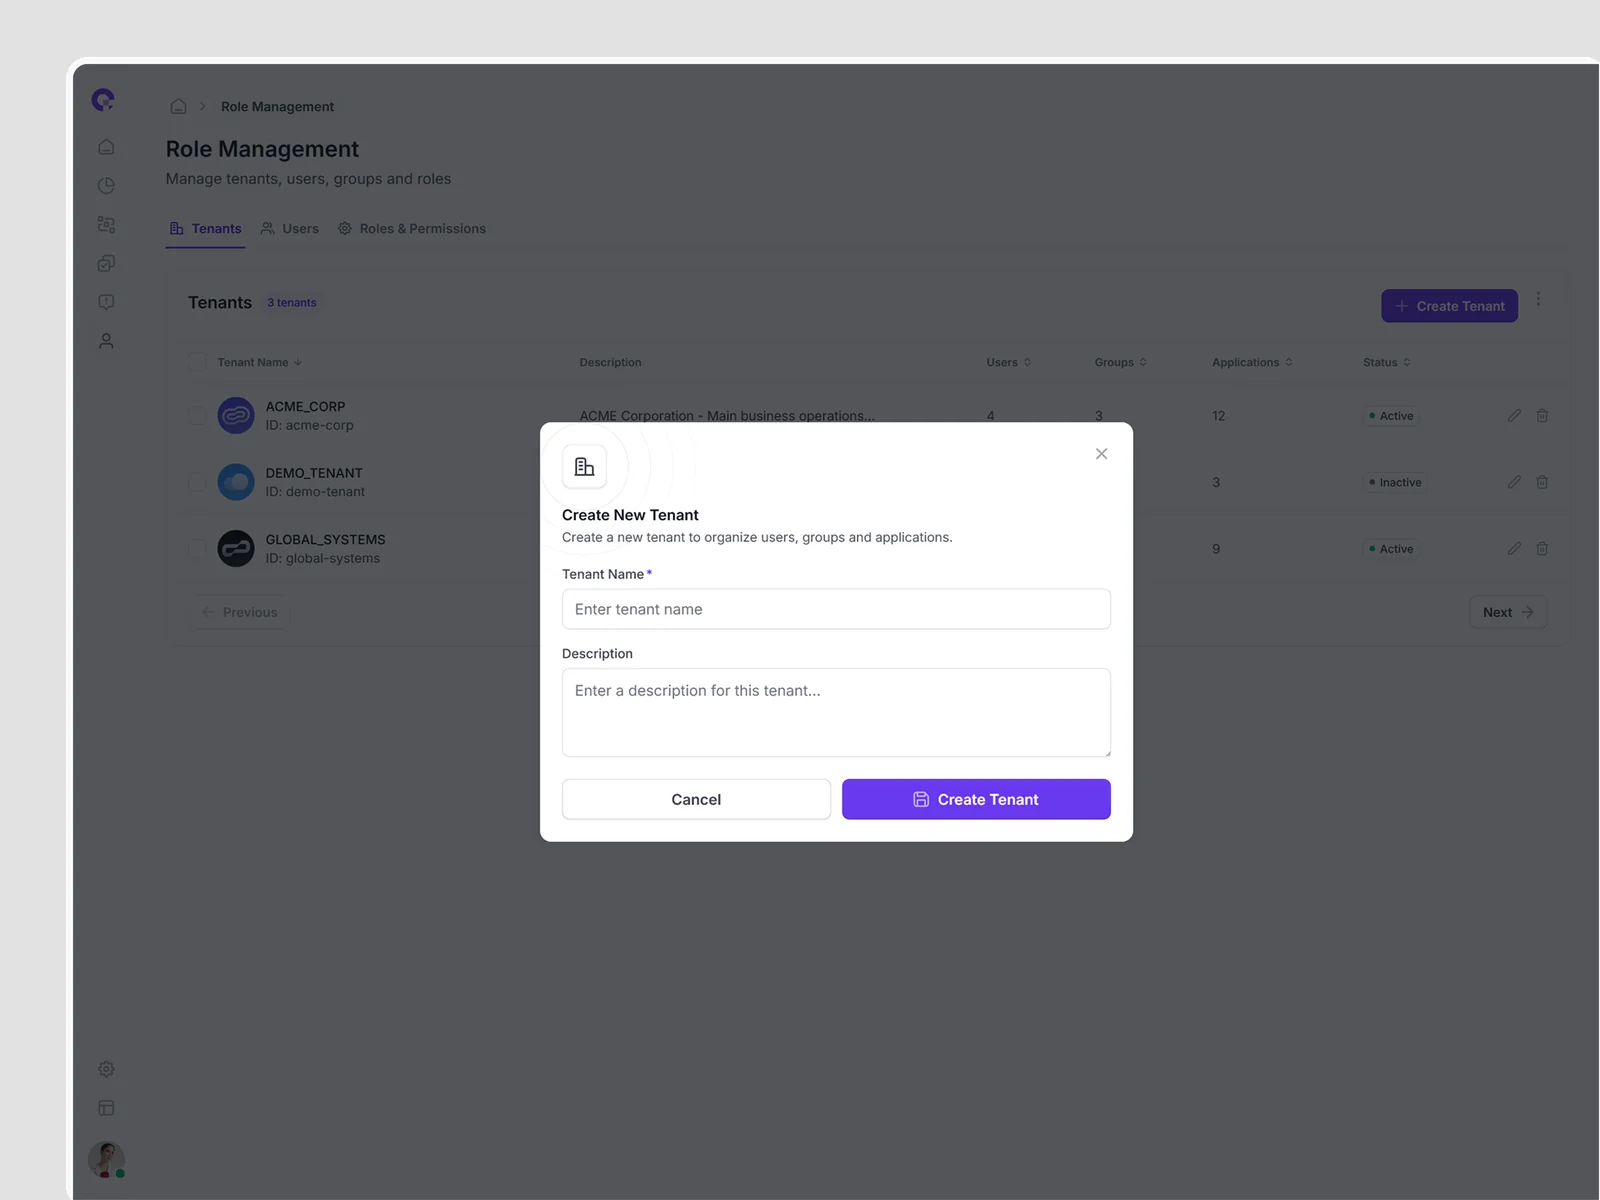
Task: Open the user profile sidebar icon
Action: tap(106, 341)
